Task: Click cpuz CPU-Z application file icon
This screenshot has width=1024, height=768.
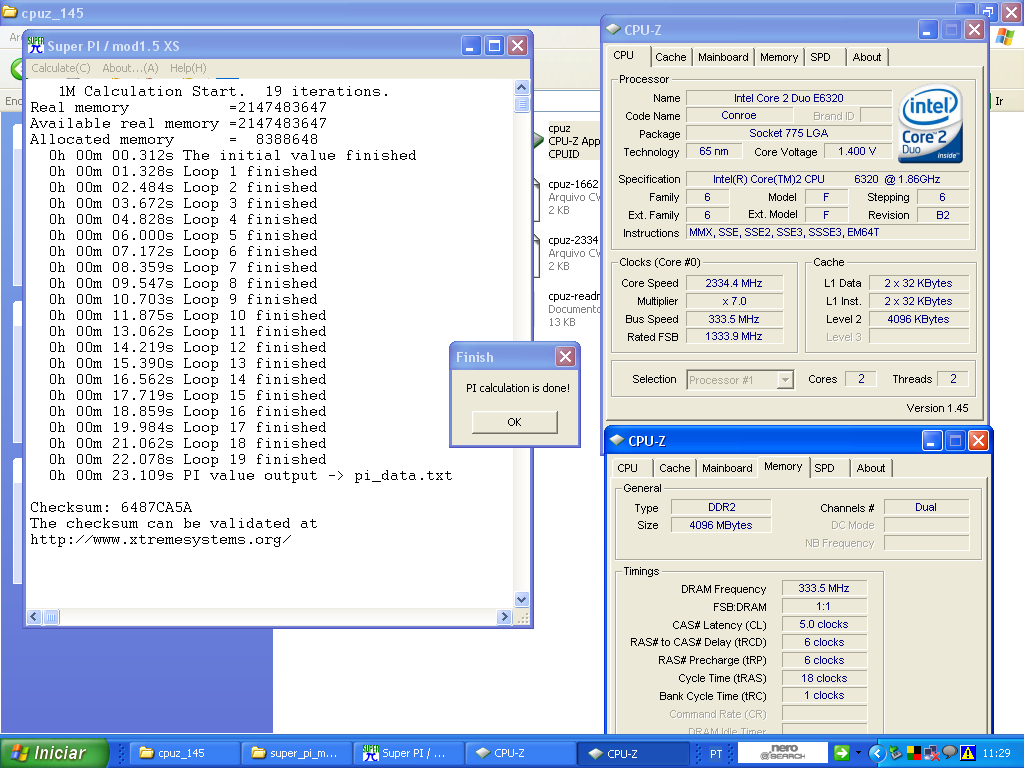Action: coord(539,140)
